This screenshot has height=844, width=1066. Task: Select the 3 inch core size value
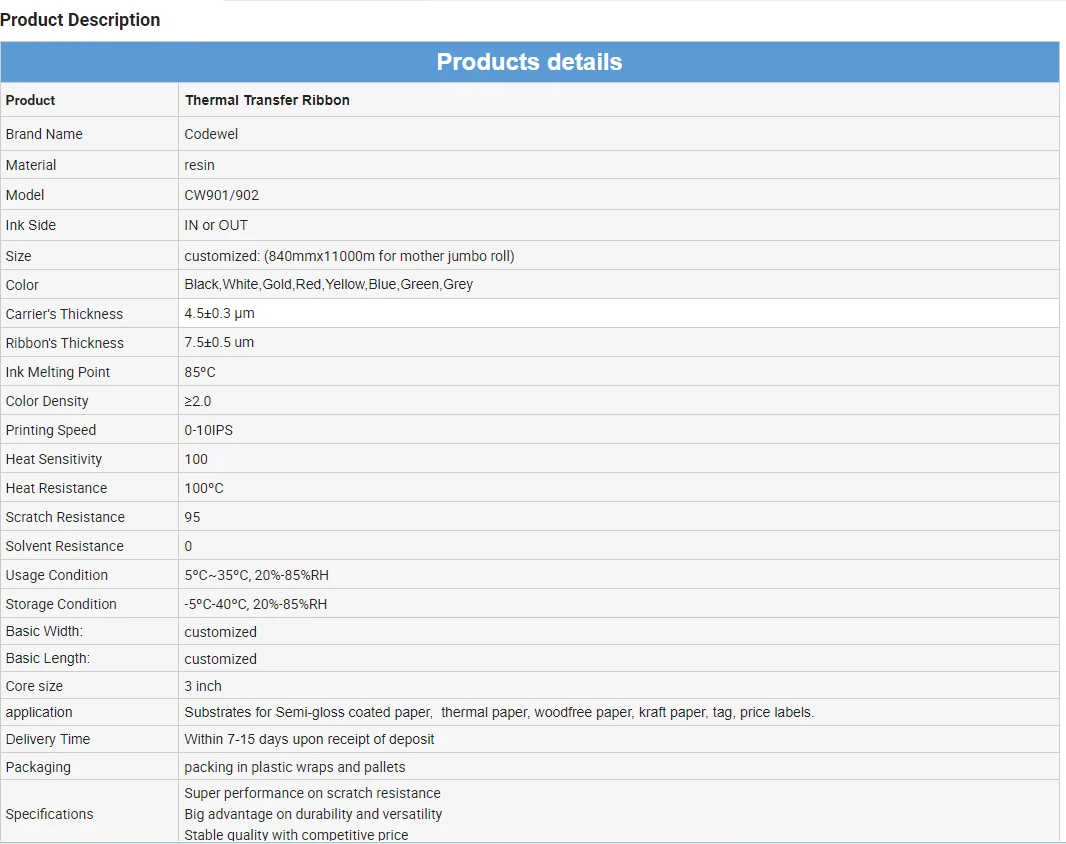(x=203, y=686)
